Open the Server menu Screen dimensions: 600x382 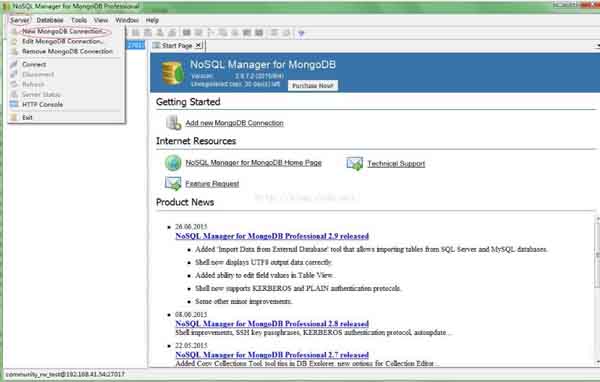20,20
